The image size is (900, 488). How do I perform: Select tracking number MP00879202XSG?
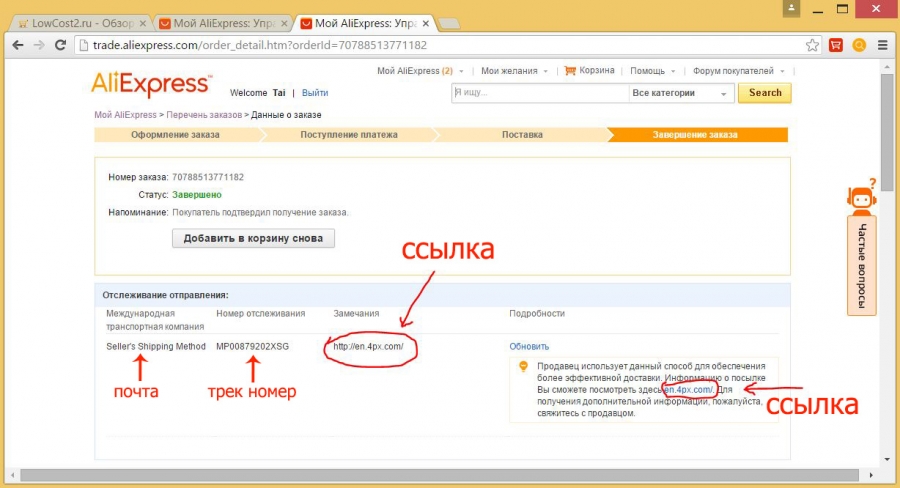(253, 347)
